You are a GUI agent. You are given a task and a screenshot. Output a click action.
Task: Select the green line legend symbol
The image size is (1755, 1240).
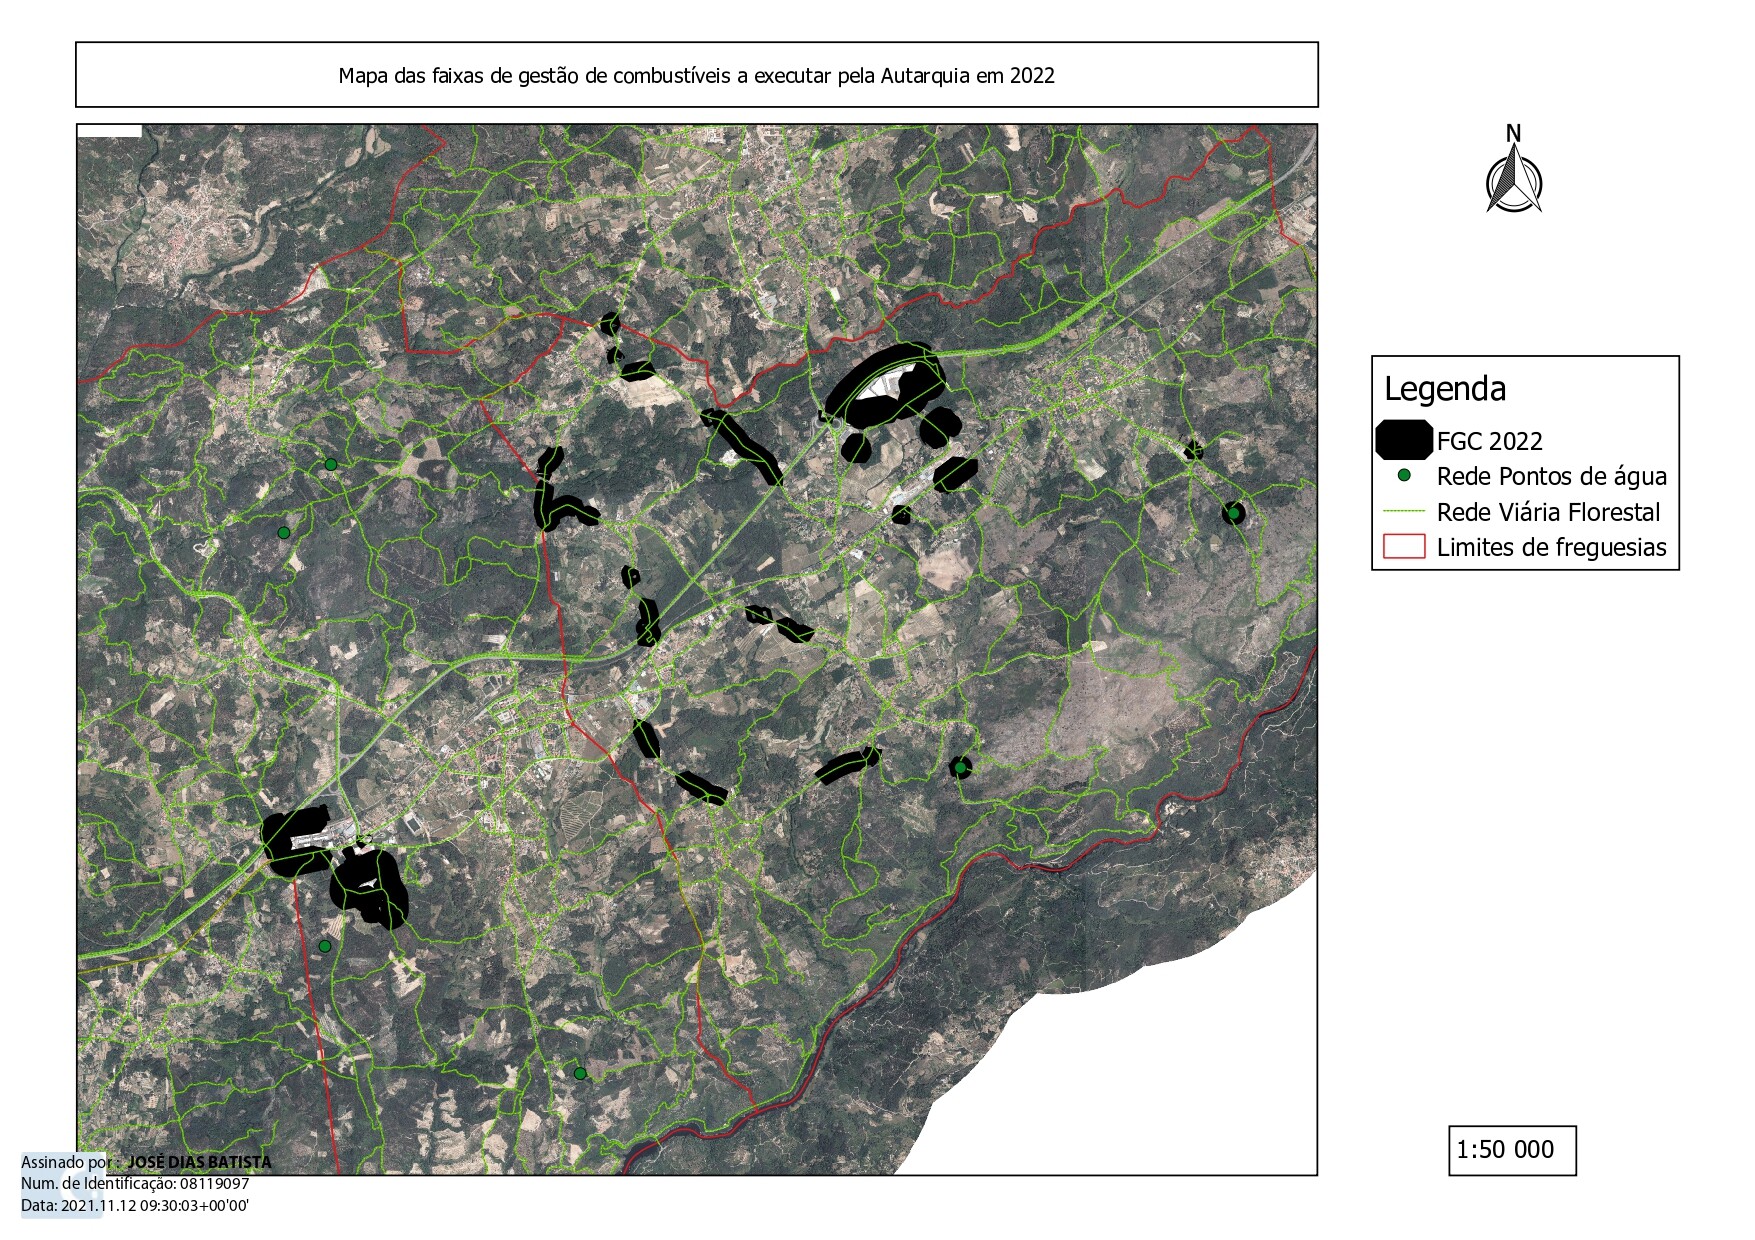[1403, 511]
